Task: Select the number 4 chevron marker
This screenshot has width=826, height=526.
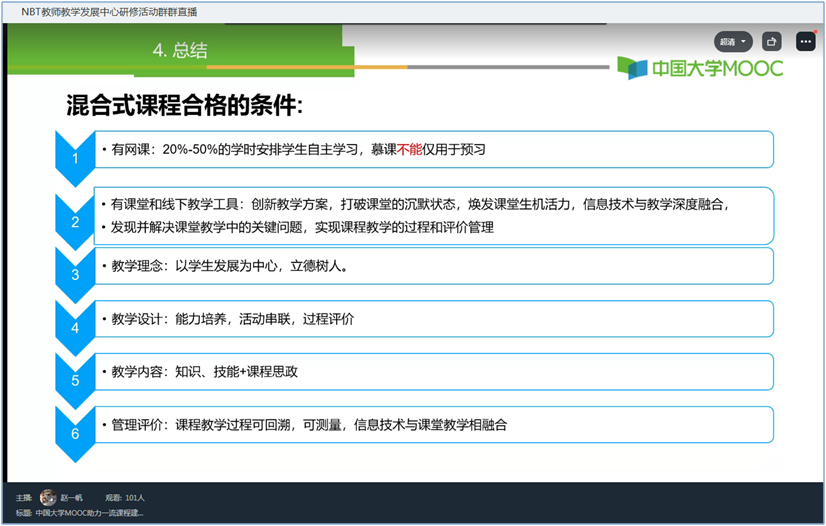Action: 75,326
